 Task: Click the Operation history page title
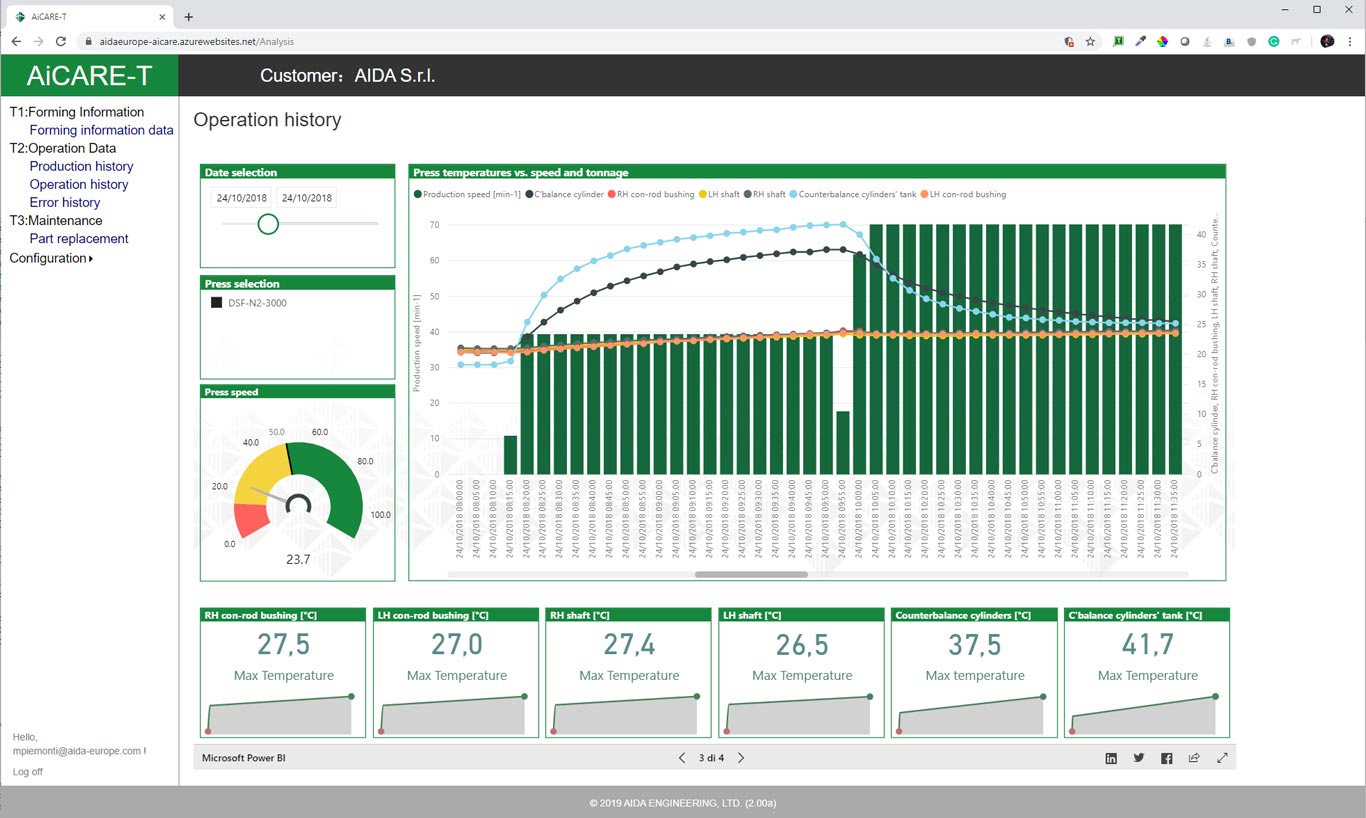point(267,120)
